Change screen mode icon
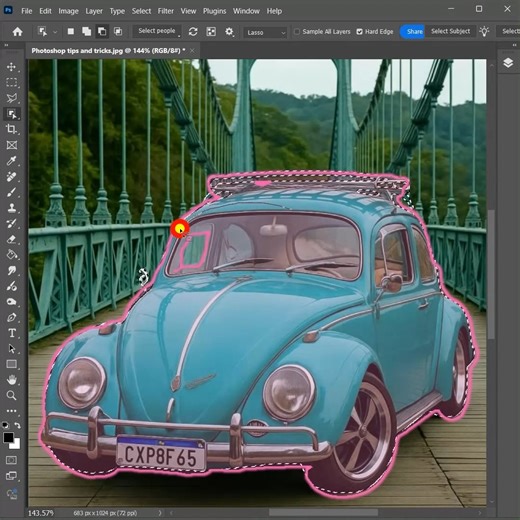The image size is (520, 520). [x=11, y=476]
